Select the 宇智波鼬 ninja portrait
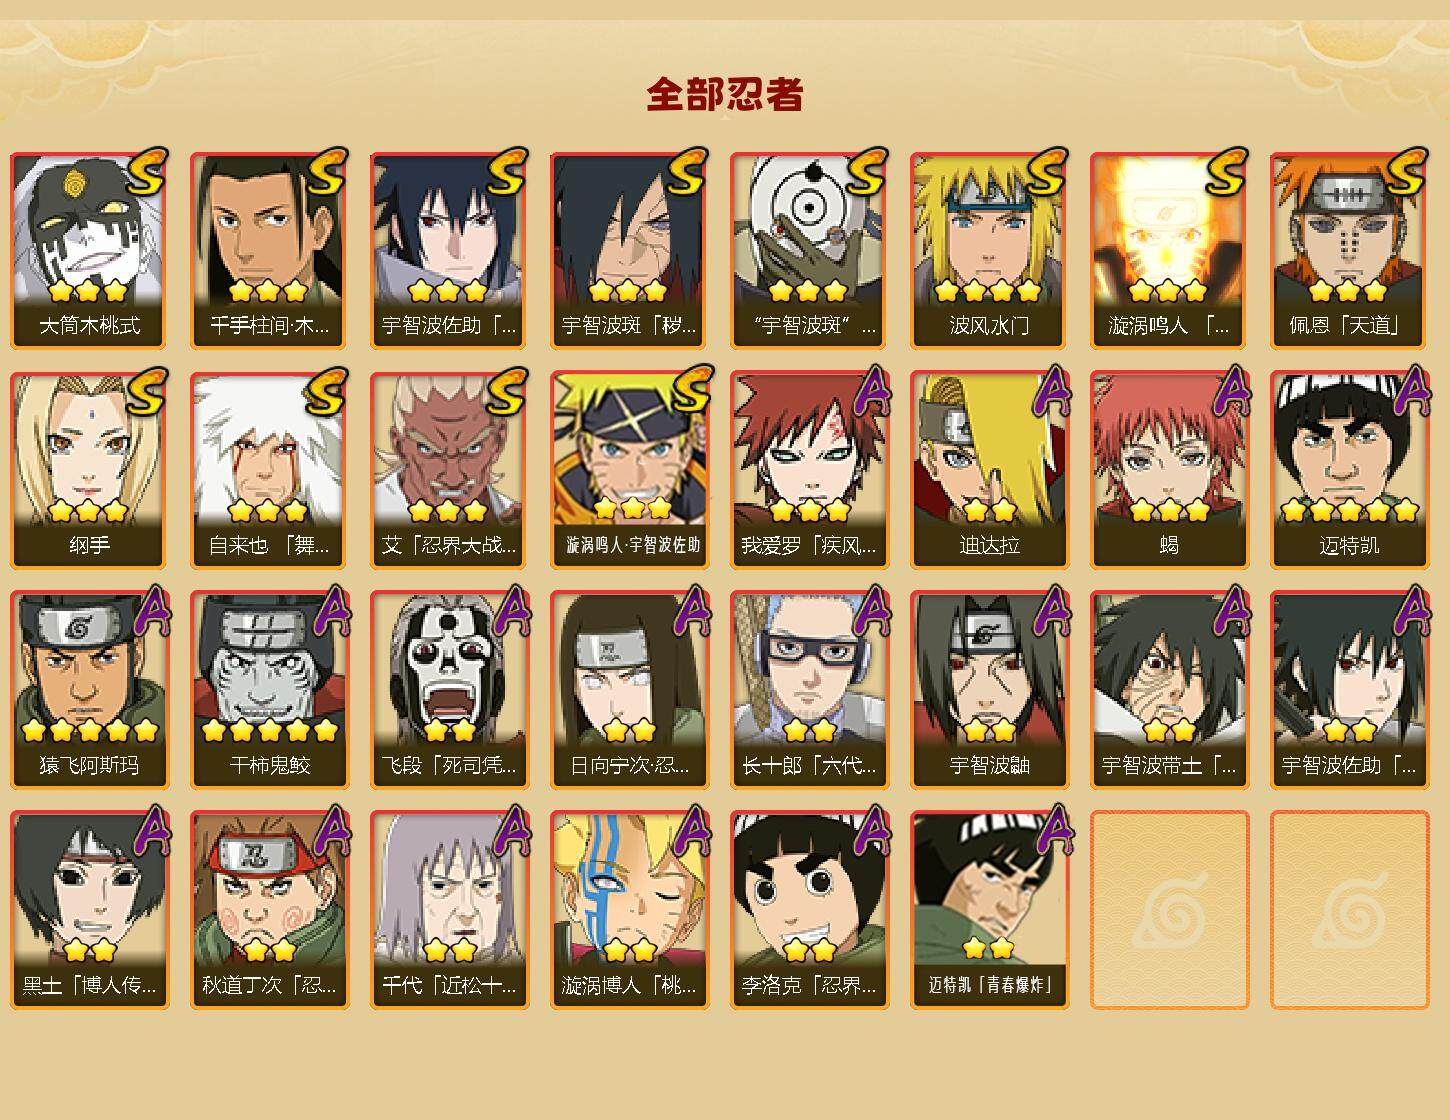1450x1120 pixels. coord(989,690)
